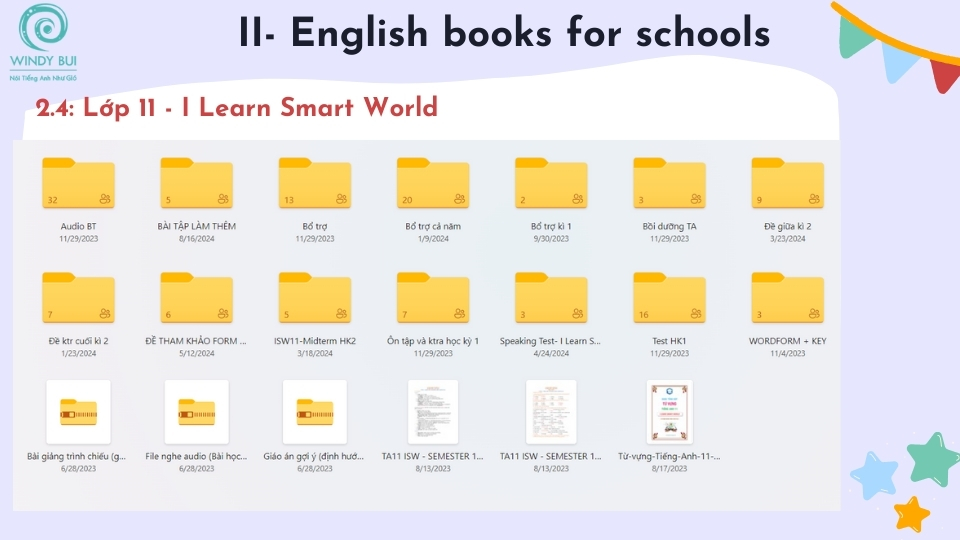
Task: Select the Giáo án gợi ý zip file
Action: tap(314, 411)
